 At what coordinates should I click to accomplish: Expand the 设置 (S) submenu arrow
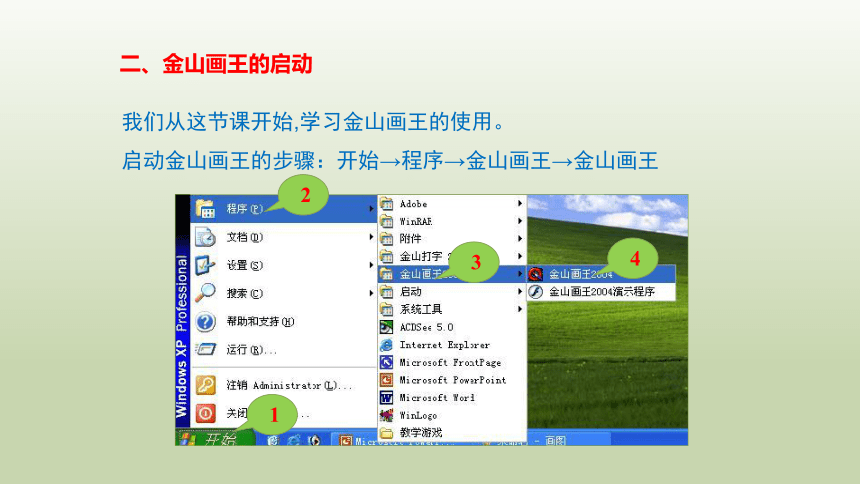pos(371,265)
